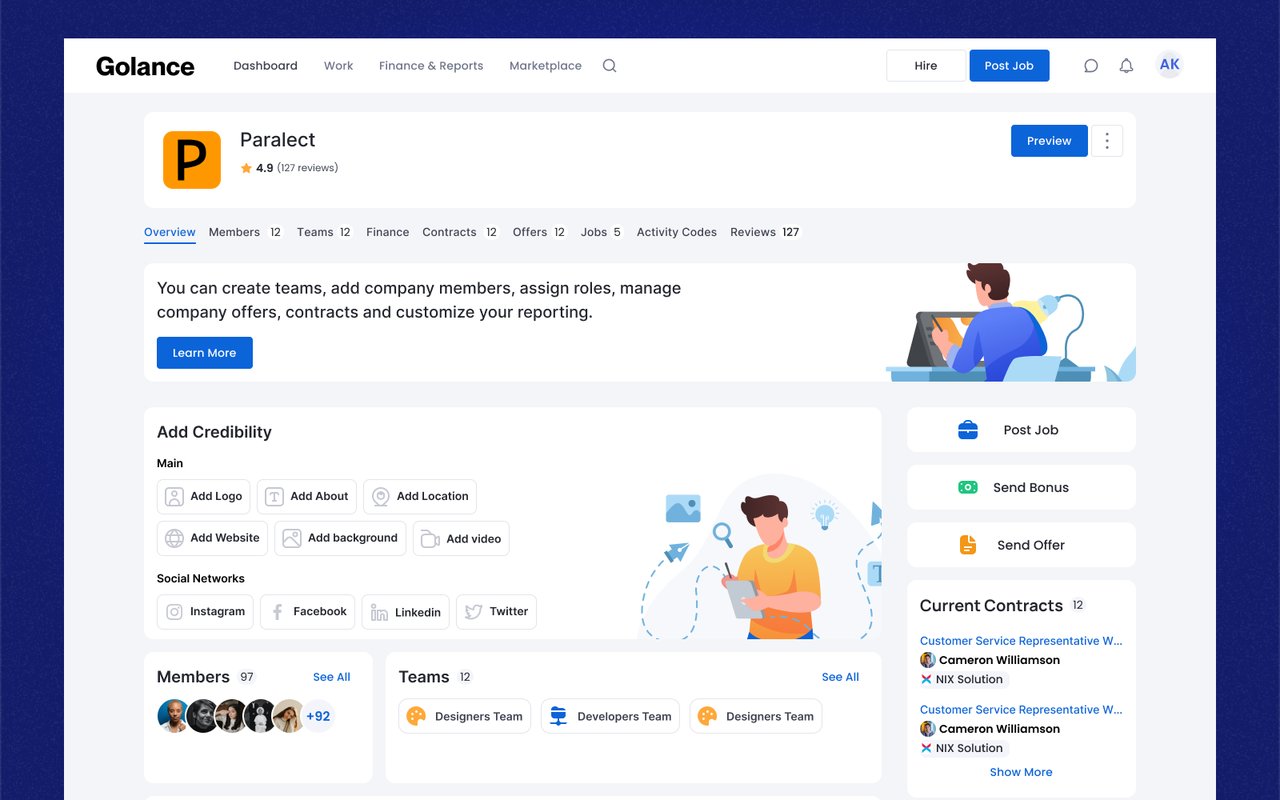This screenshot has height=800, width=1280.
Task: Open the messages chat bubble icon
Action: click(1091, 66)
